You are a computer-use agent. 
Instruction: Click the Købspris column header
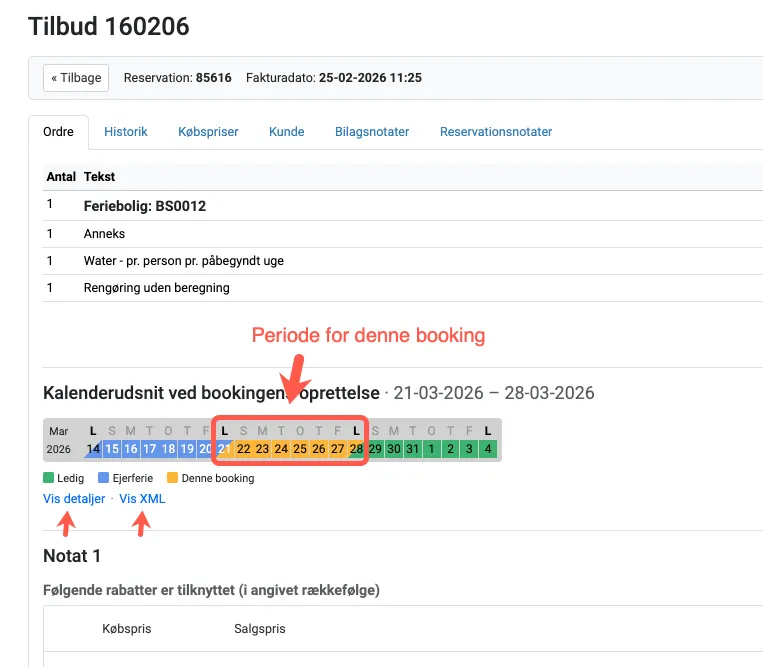tap(127, 629)
